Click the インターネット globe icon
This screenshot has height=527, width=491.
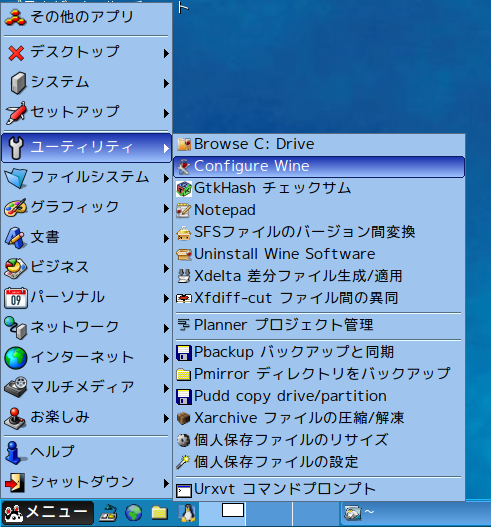pos(16,358)
